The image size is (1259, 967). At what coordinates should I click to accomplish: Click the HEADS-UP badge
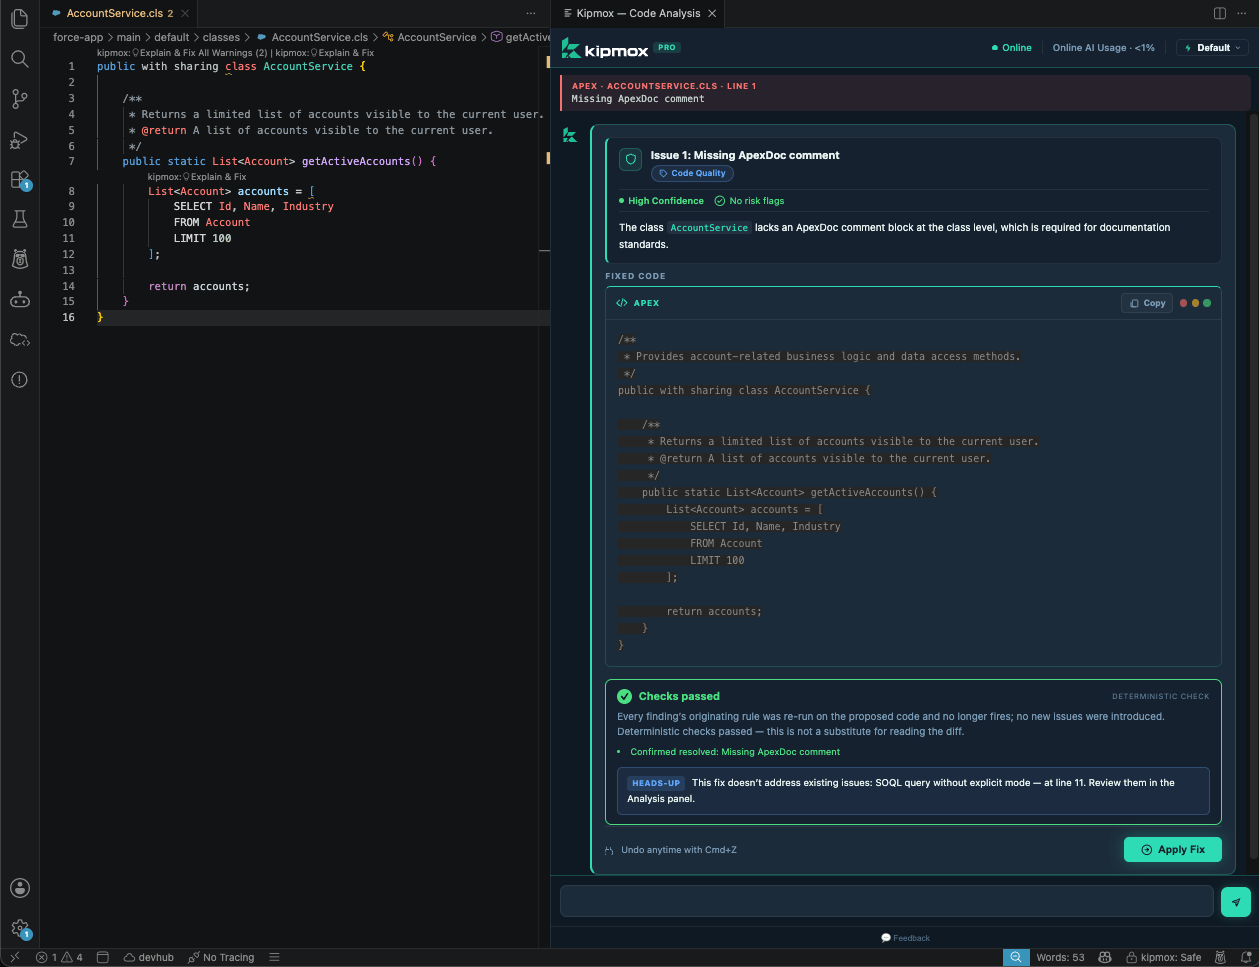(656, 783)
